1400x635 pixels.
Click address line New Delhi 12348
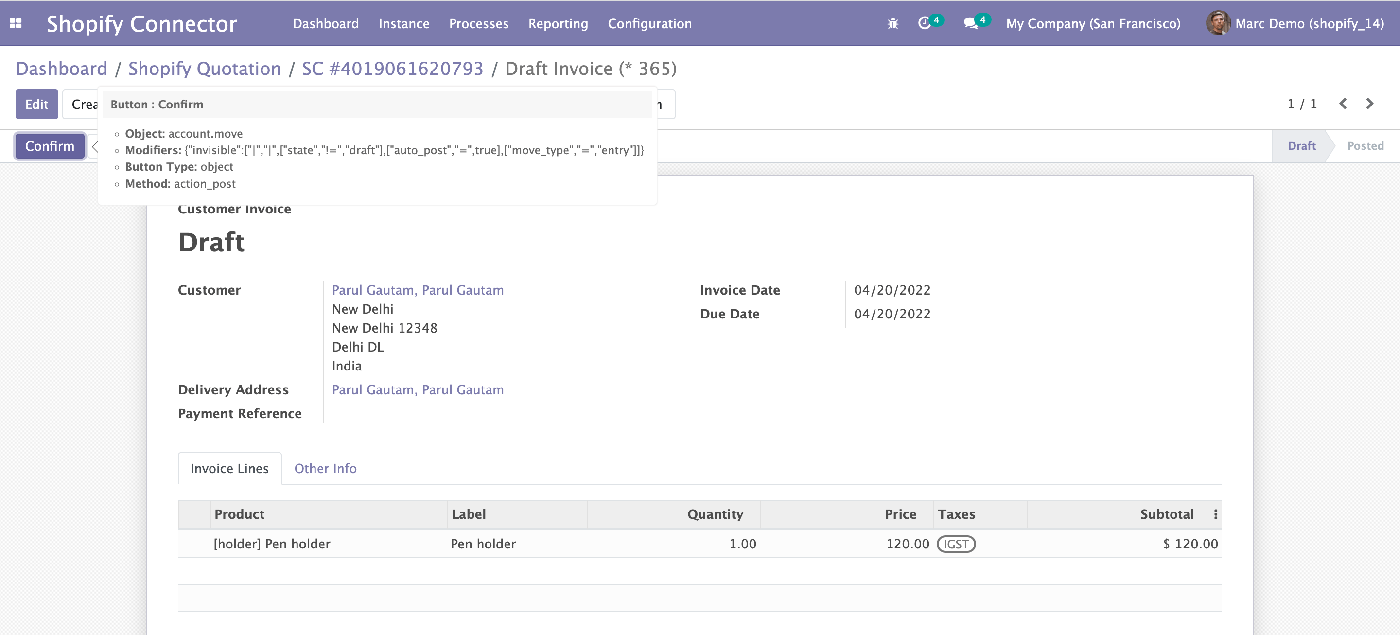385,328
